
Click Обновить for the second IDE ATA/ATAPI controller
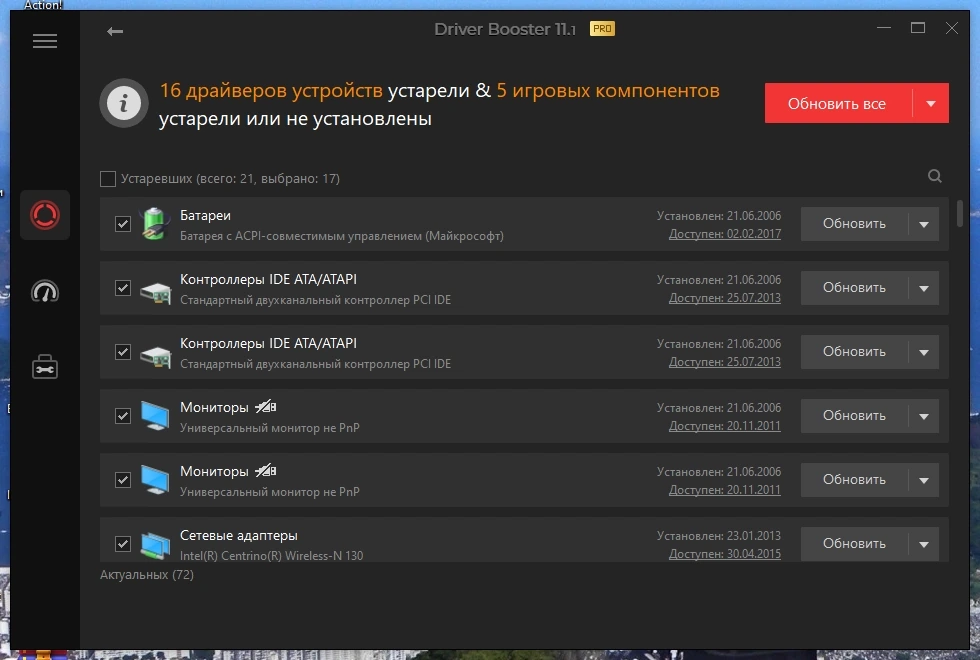(x=854, y=352)
